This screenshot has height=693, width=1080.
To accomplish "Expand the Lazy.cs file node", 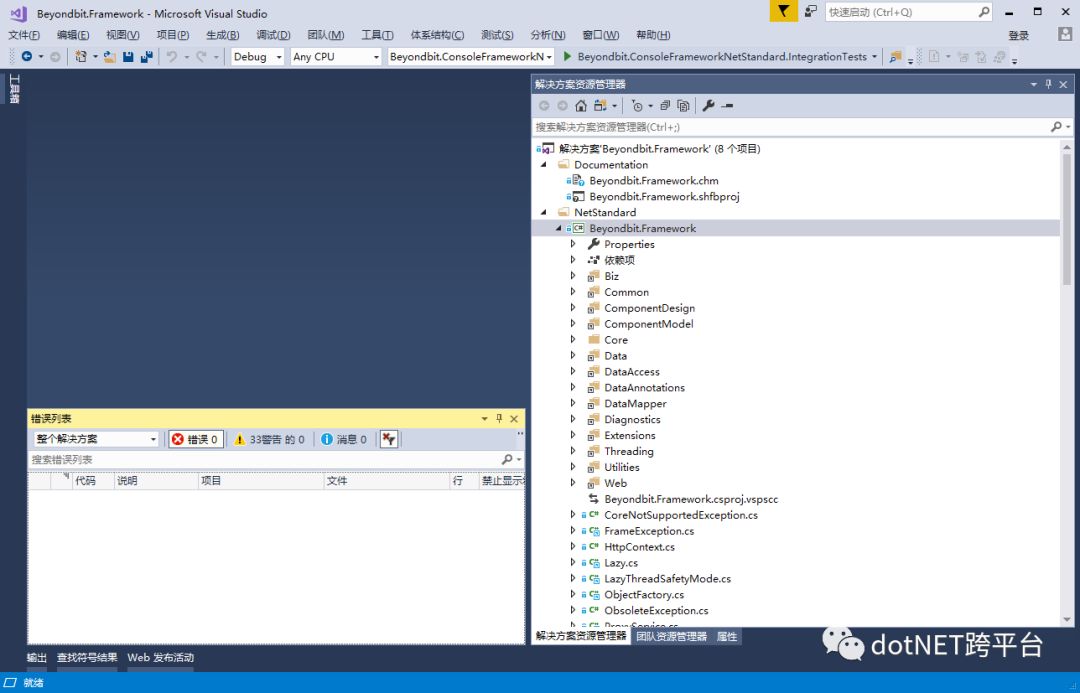I will click(x=573, y=563).
